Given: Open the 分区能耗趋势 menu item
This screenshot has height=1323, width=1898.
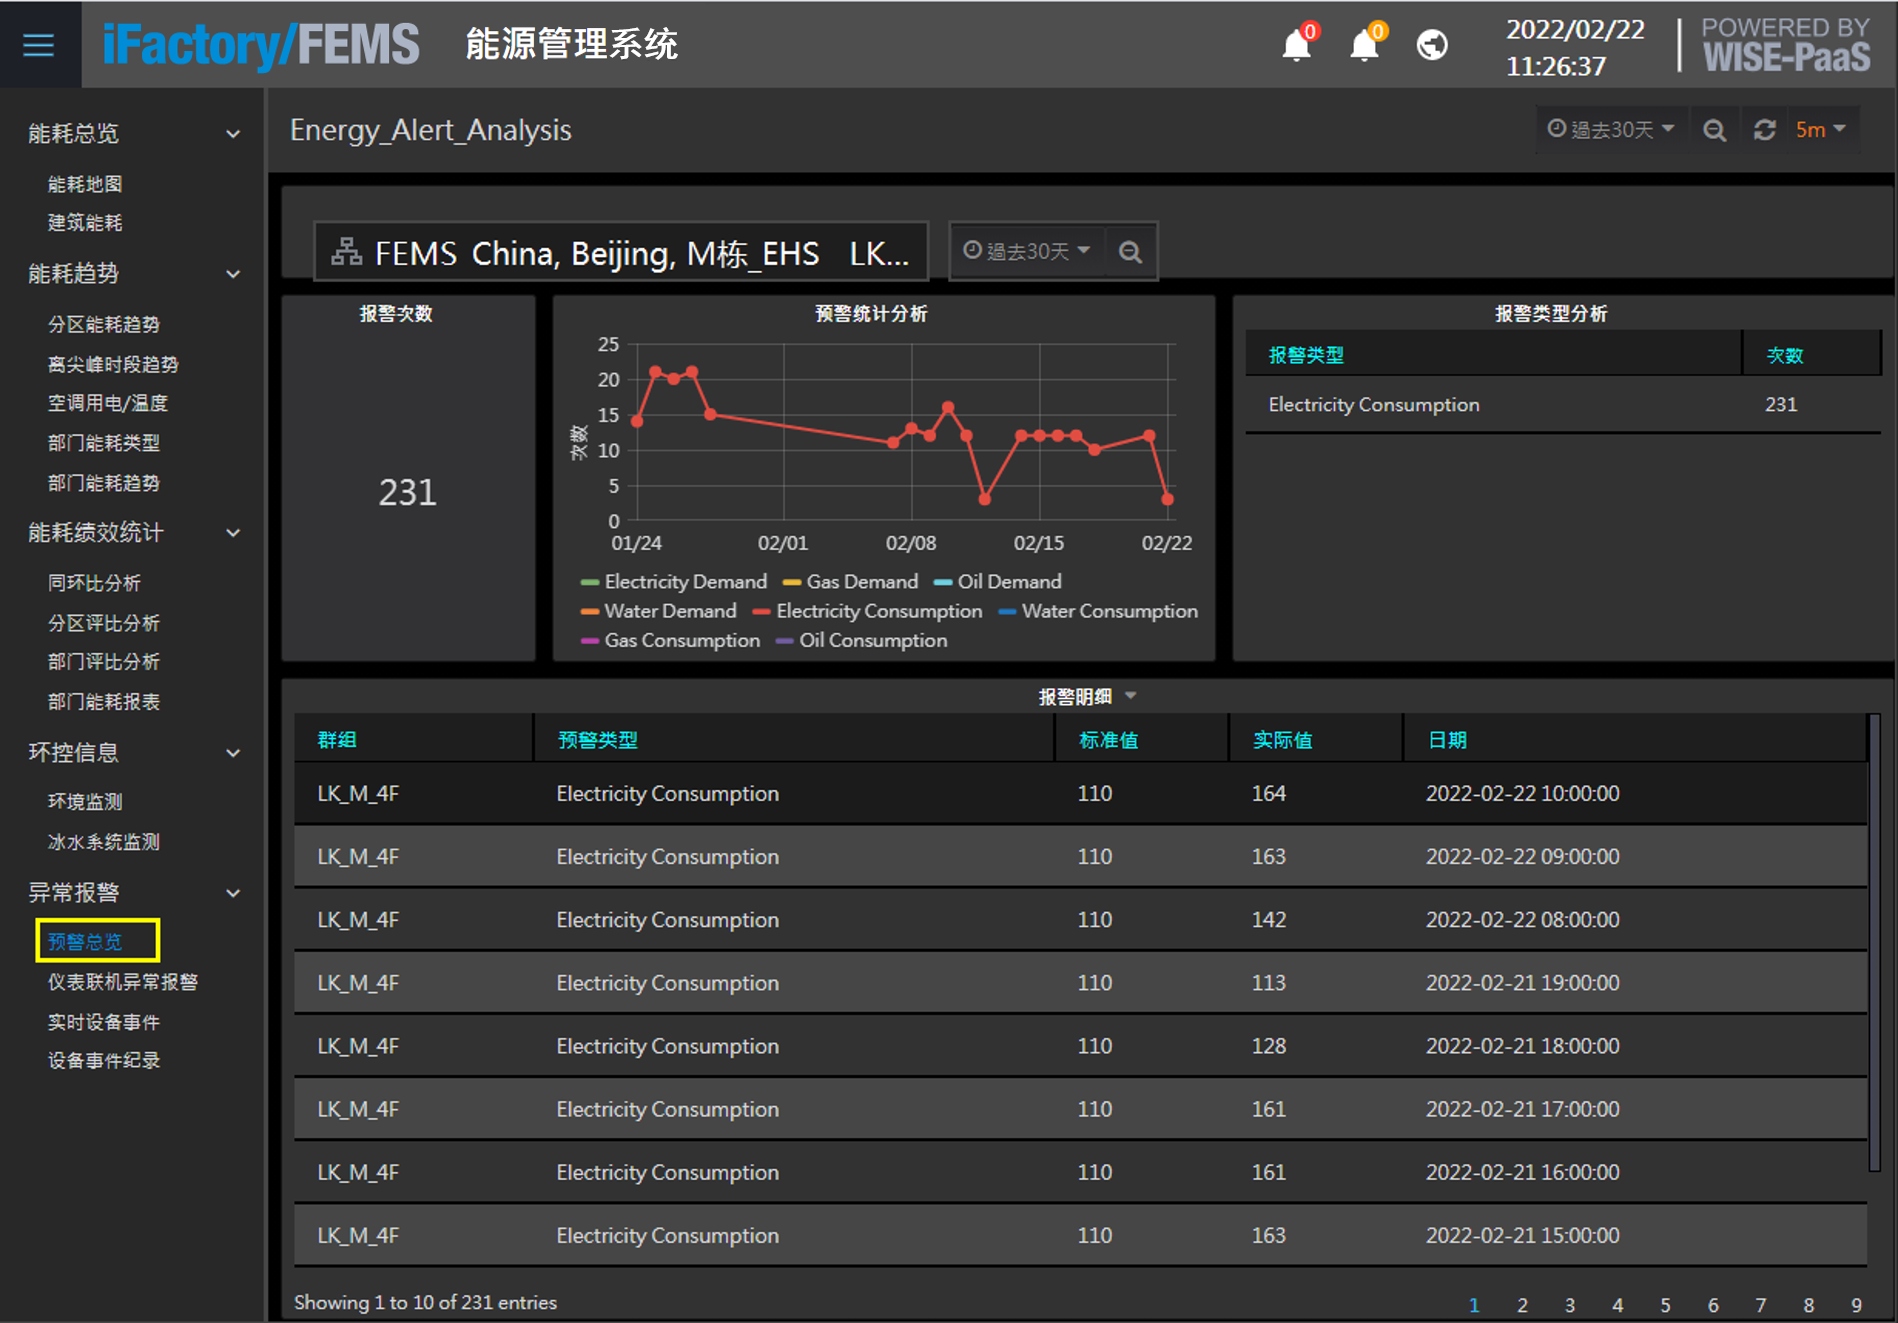Looking at the screenshot, I should 104,324.
